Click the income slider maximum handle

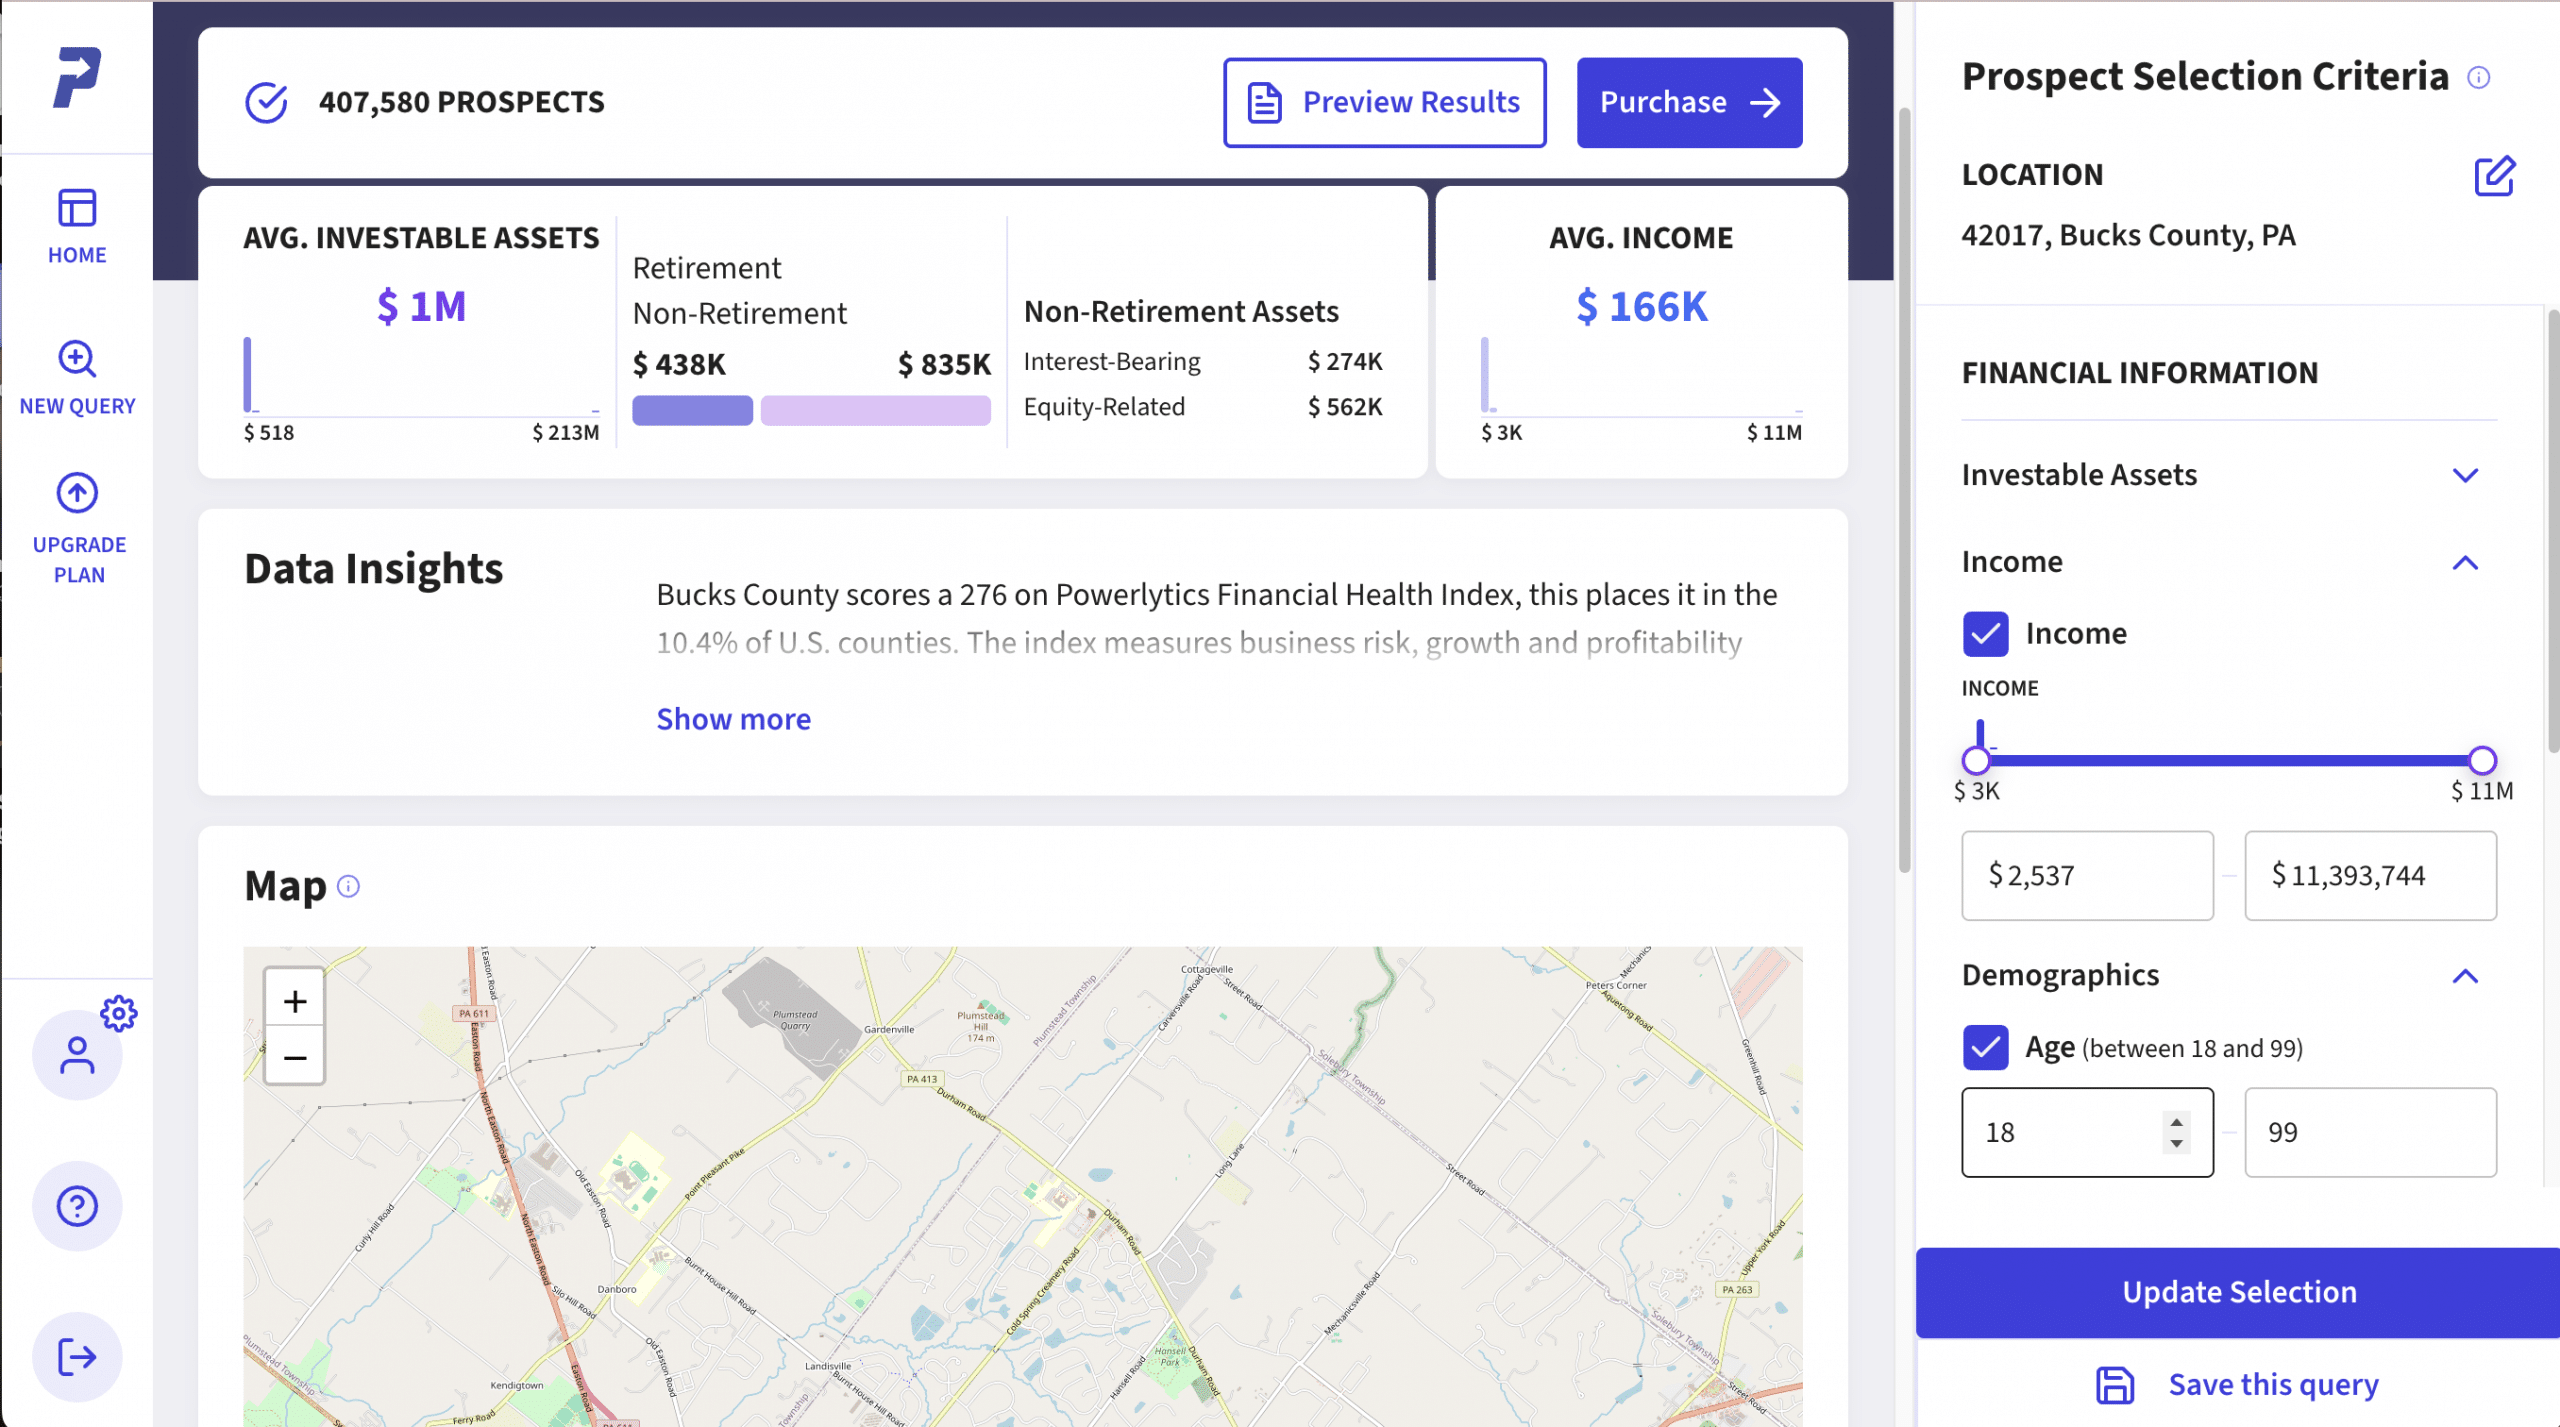2482,761
